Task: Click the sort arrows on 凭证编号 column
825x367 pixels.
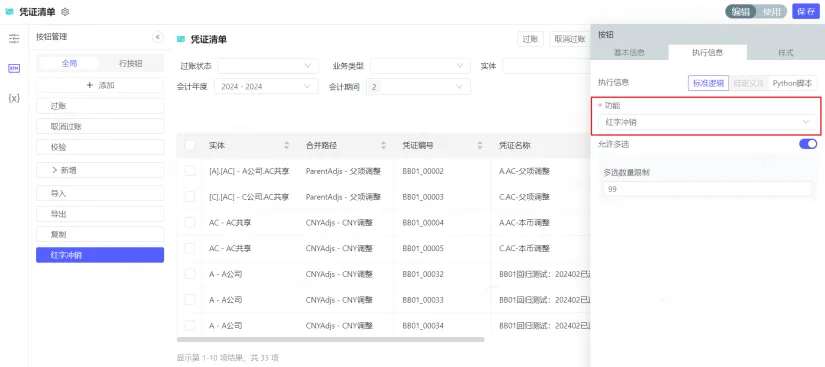Action: 480,145
